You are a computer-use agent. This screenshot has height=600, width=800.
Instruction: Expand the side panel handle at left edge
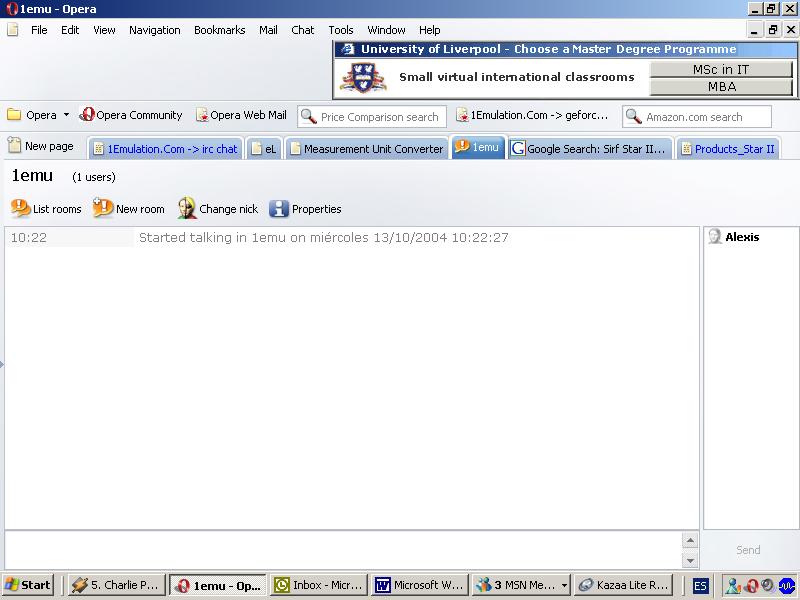click(x=2, y=364)
